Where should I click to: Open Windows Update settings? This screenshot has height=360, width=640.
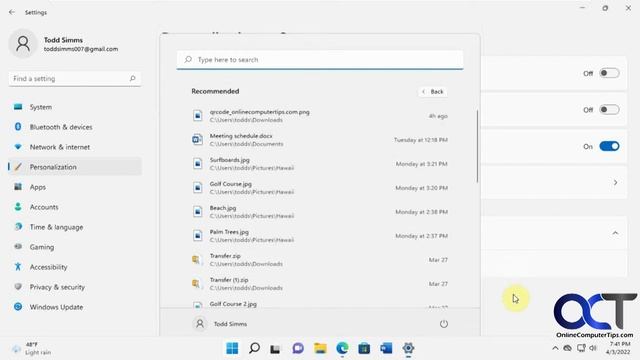point(75,307)
